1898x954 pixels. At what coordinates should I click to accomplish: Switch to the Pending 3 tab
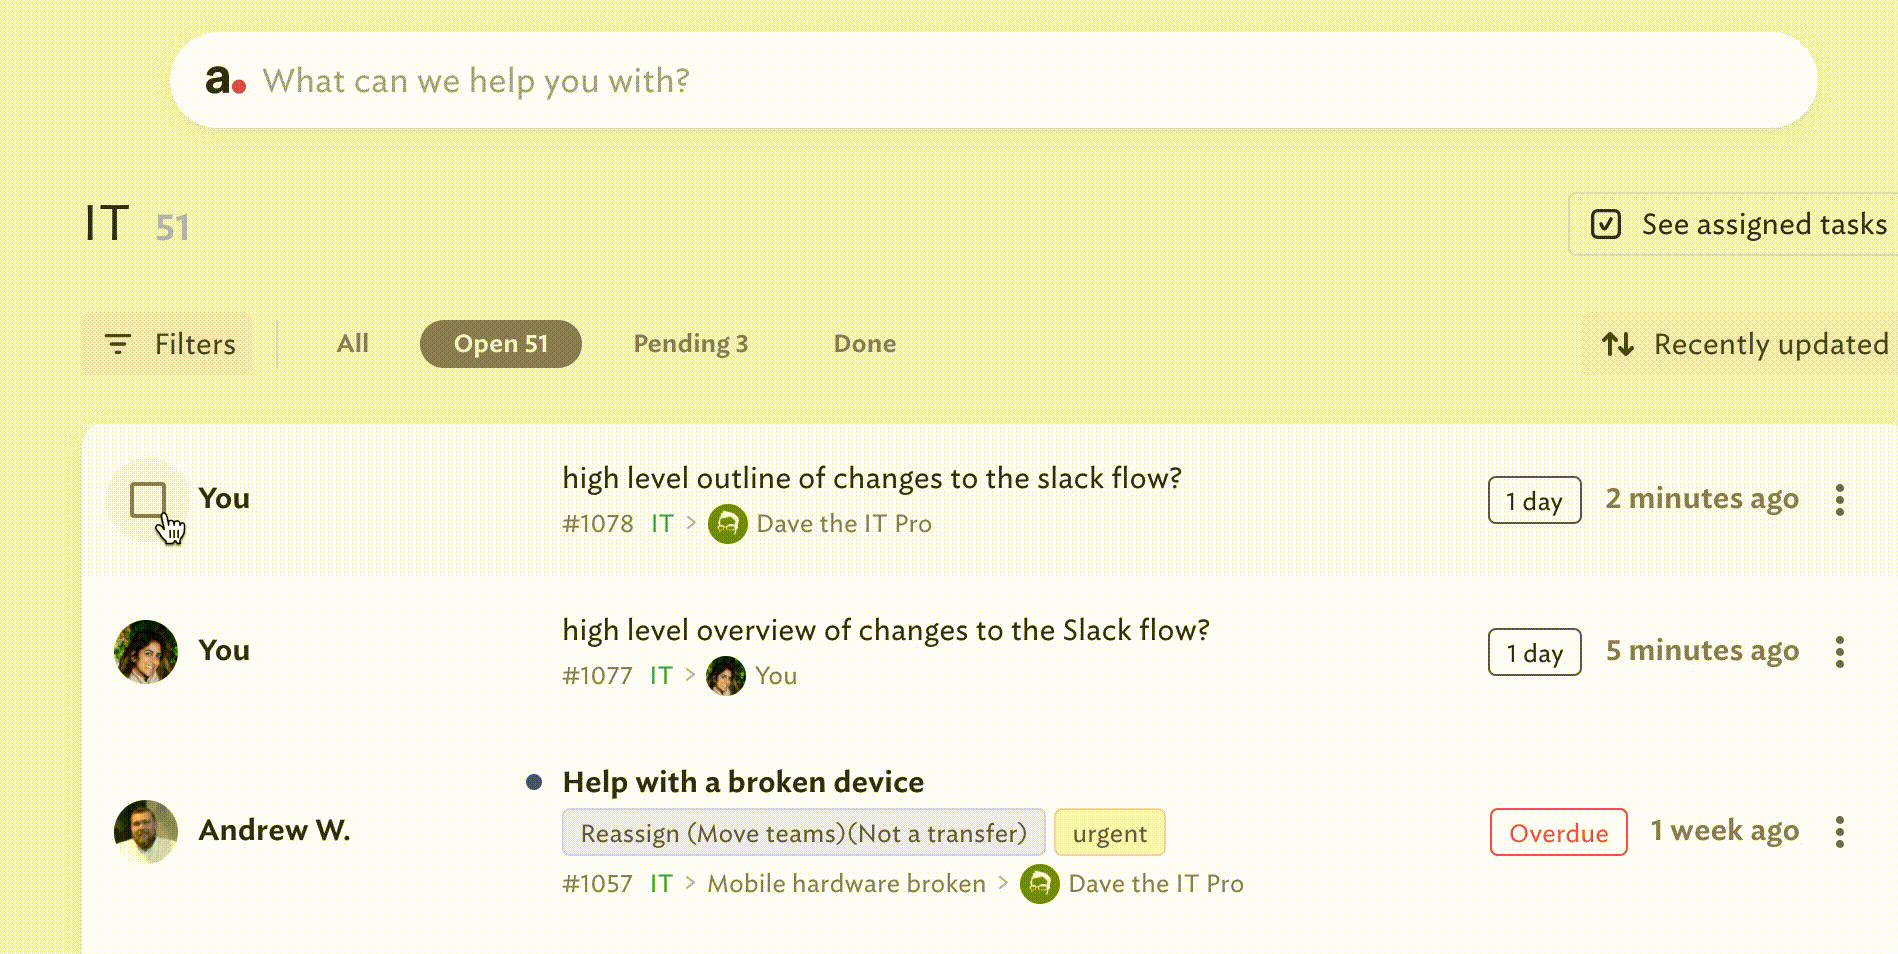tap(691, 344)
